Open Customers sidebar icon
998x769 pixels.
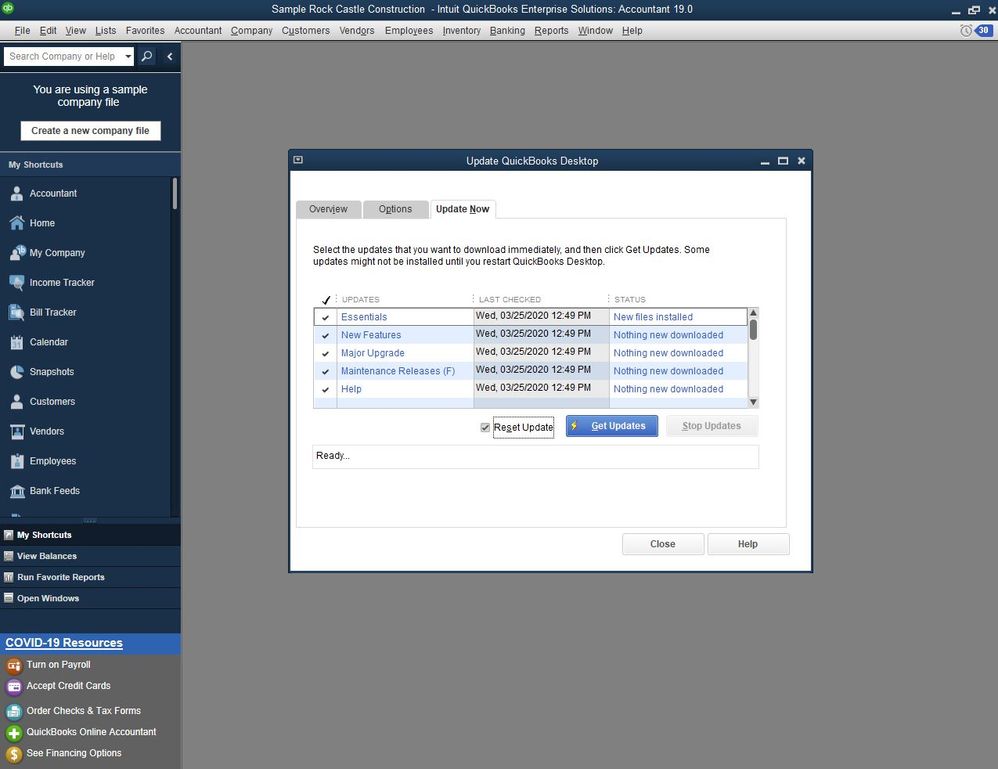(x=17, y=402)
